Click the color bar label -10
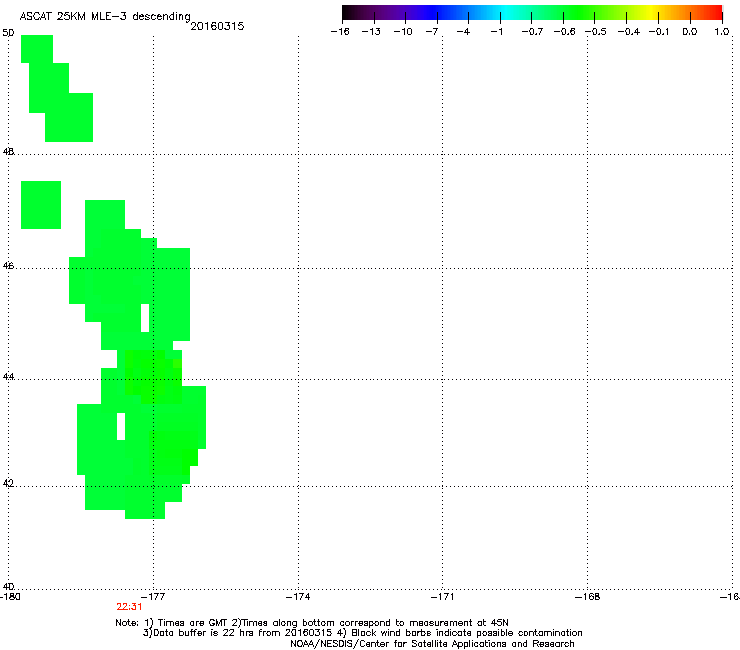Viewport: 740px width, 650px height. pos(403,32)
